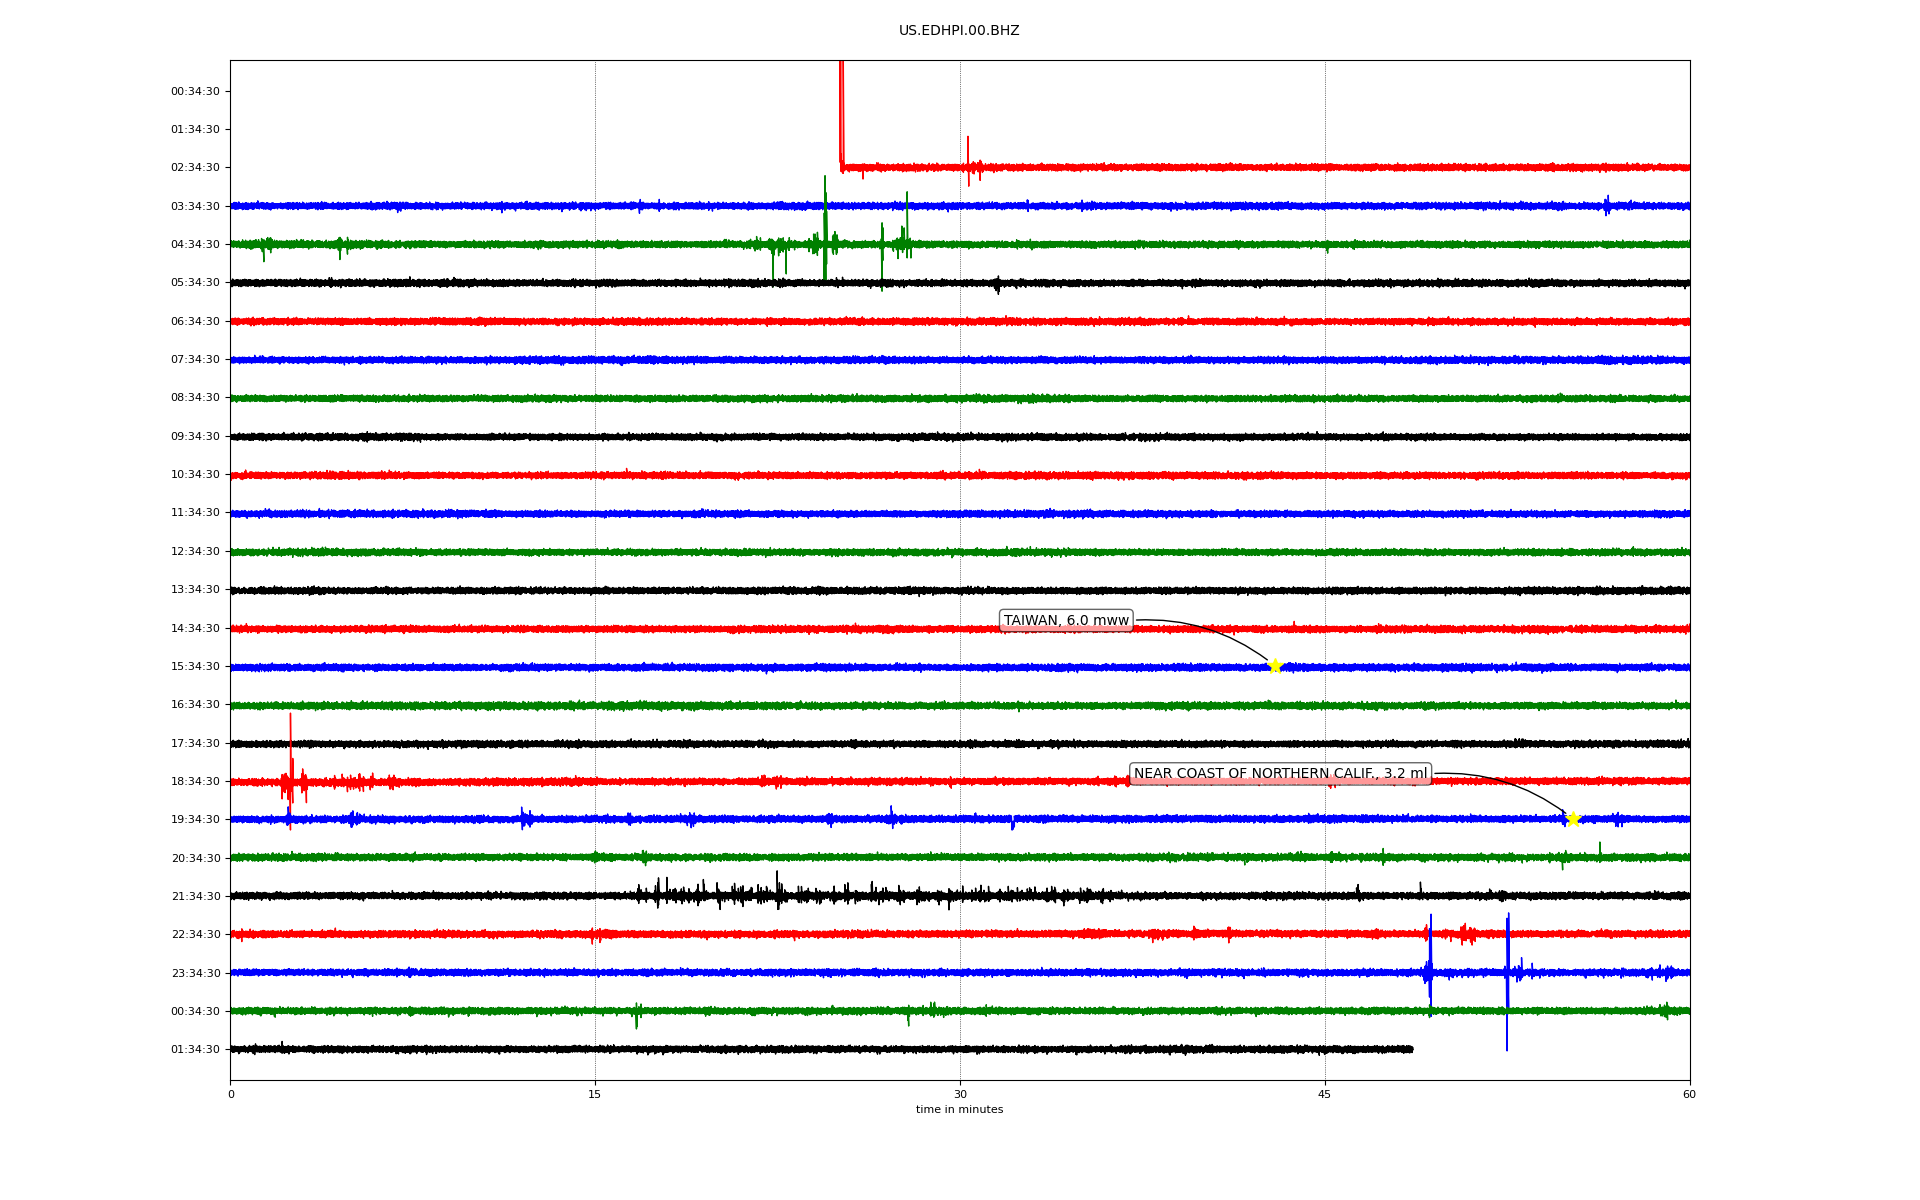The height and width of the screenshot is (1200, 1920).
Task: Click the x-axis tick label 15
Action: [x=595, y=1094]
